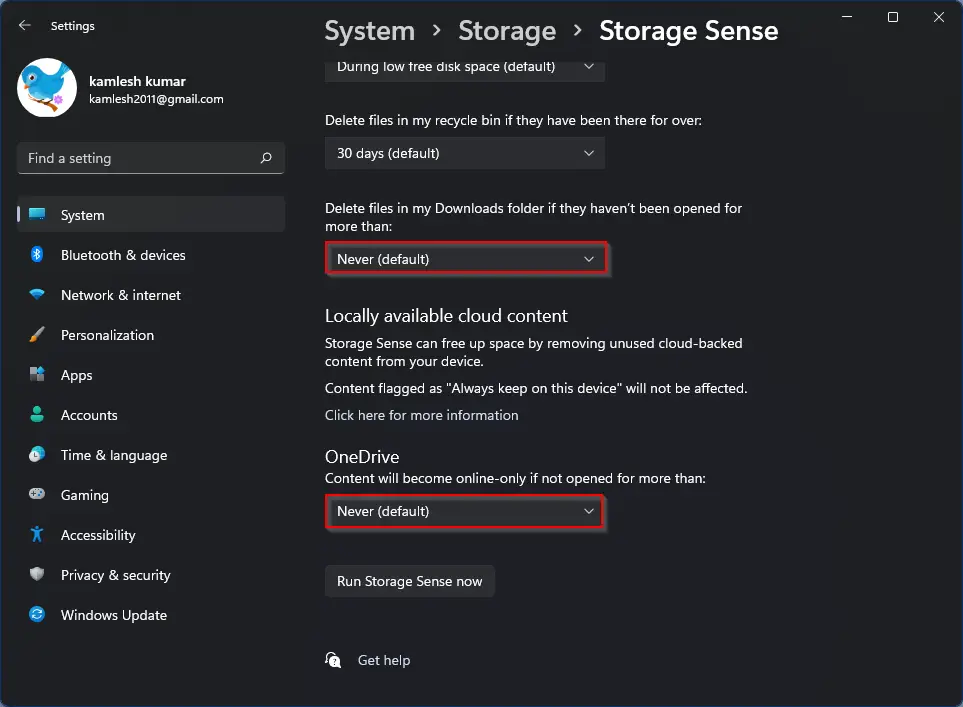Minimize the Settings window

(x=847, y=17)
